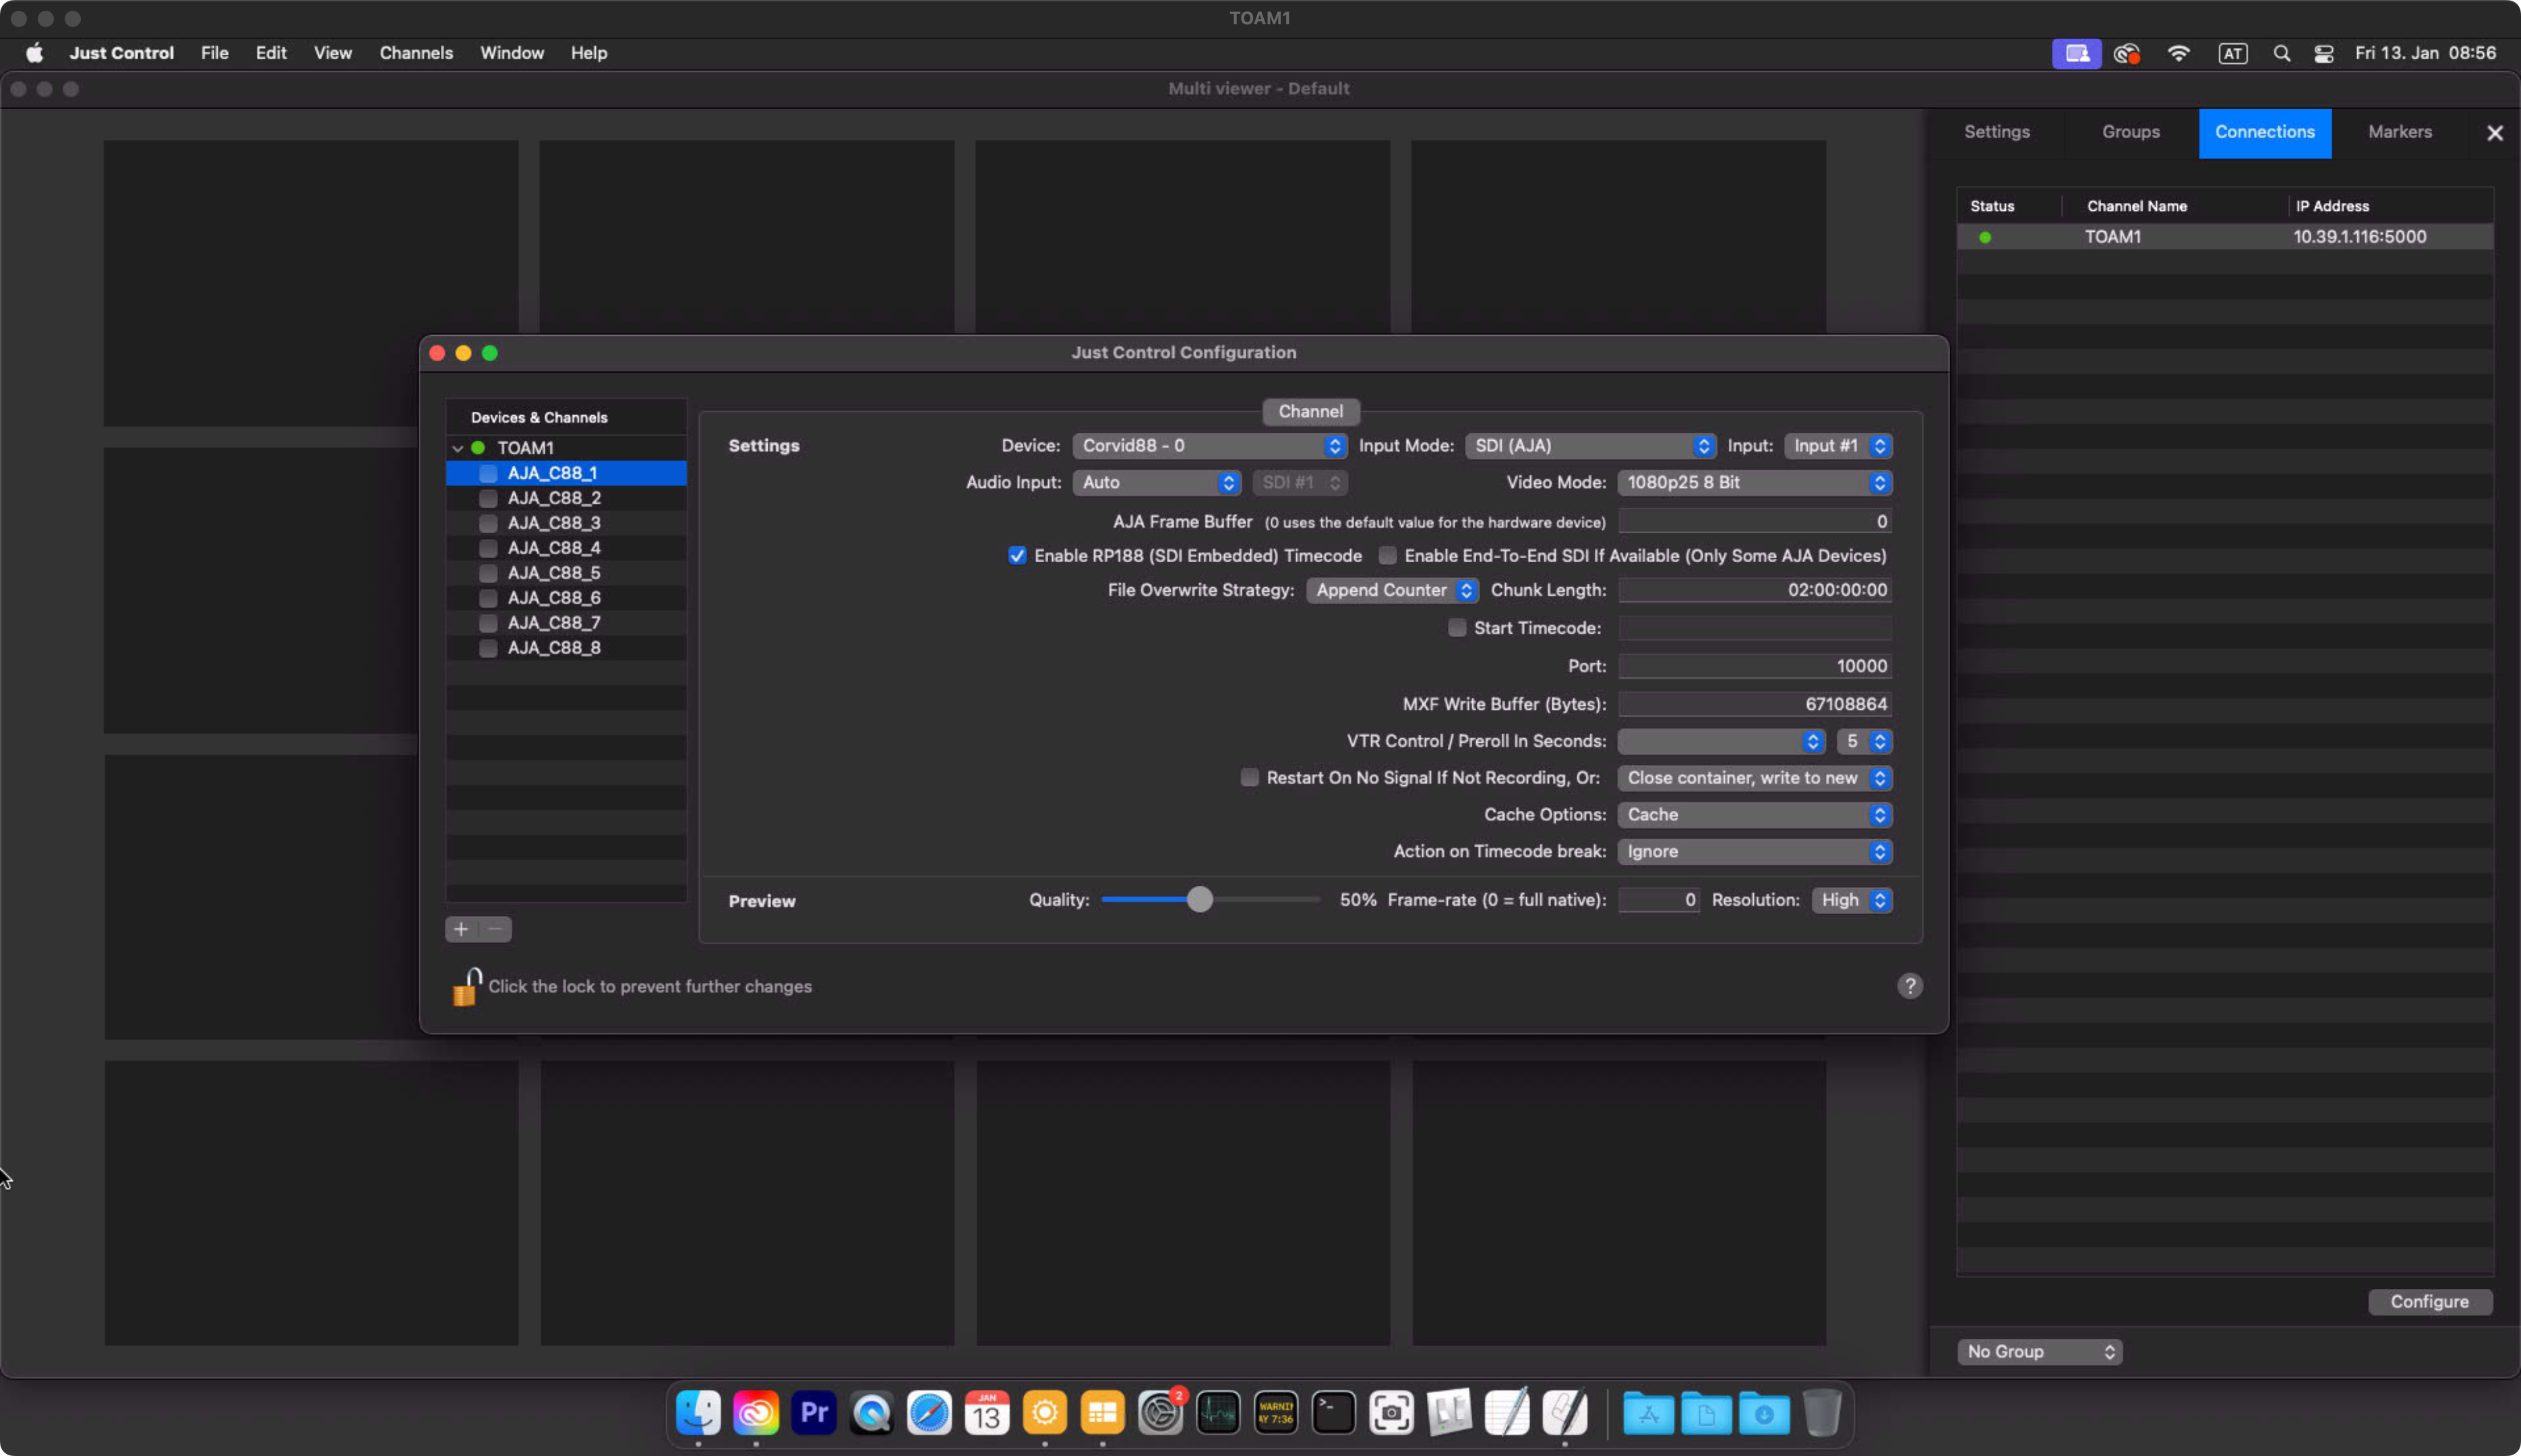Open Finder from the Dock
The height and width of the screenshot is (1456, 2521).
(x=698, y=1413)
